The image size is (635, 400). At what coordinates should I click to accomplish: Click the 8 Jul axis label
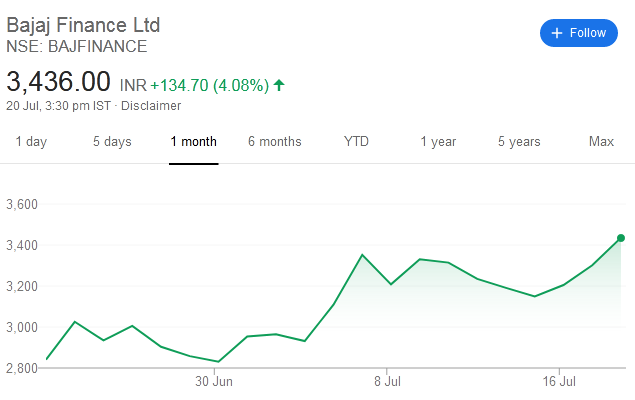click(387, 381)
